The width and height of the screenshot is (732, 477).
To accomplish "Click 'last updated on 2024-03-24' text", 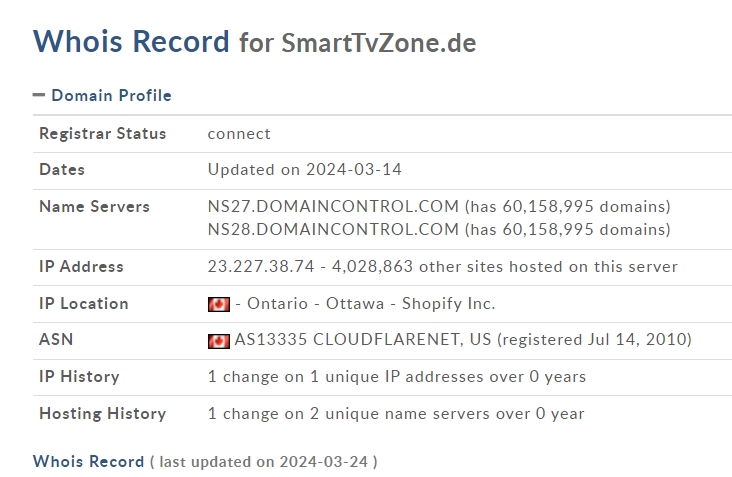I will (x=264, y=462).
